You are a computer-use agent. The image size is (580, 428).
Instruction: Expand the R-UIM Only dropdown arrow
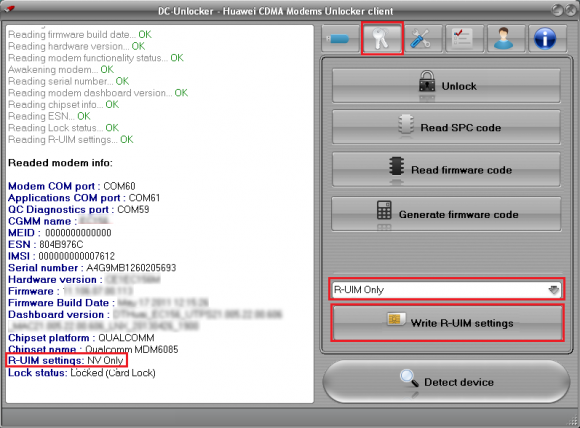click(x=553, y=290)
